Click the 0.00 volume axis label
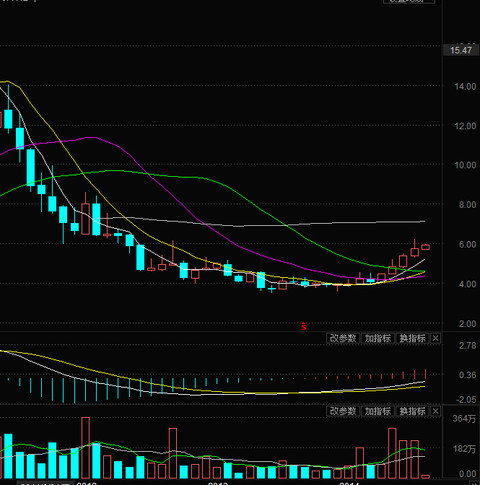480x485 pixels. tap(467, 474)
